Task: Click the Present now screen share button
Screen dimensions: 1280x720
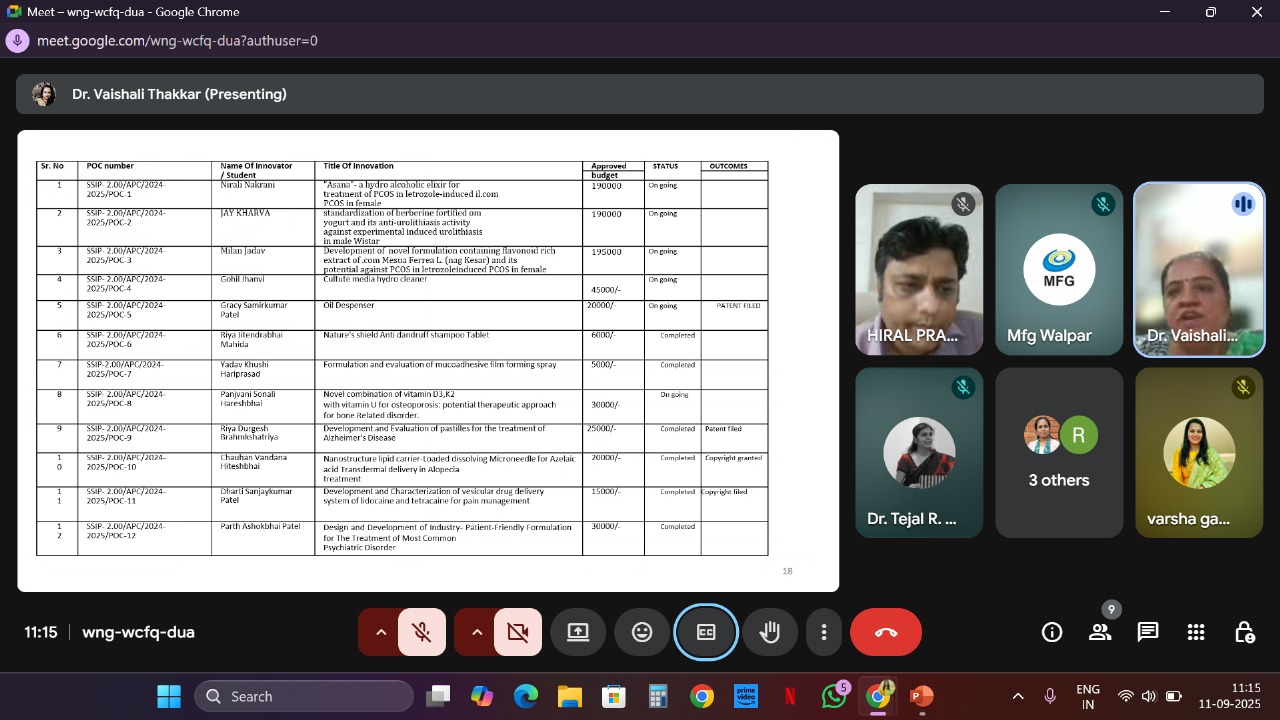Action: [578, 632]
